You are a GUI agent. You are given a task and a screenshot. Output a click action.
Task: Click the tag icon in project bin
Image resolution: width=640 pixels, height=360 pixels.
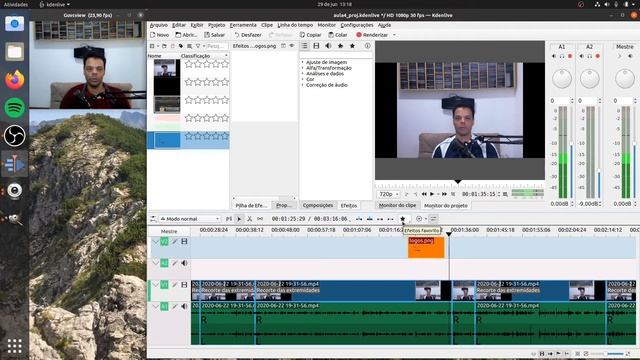(x=181, y=46)
